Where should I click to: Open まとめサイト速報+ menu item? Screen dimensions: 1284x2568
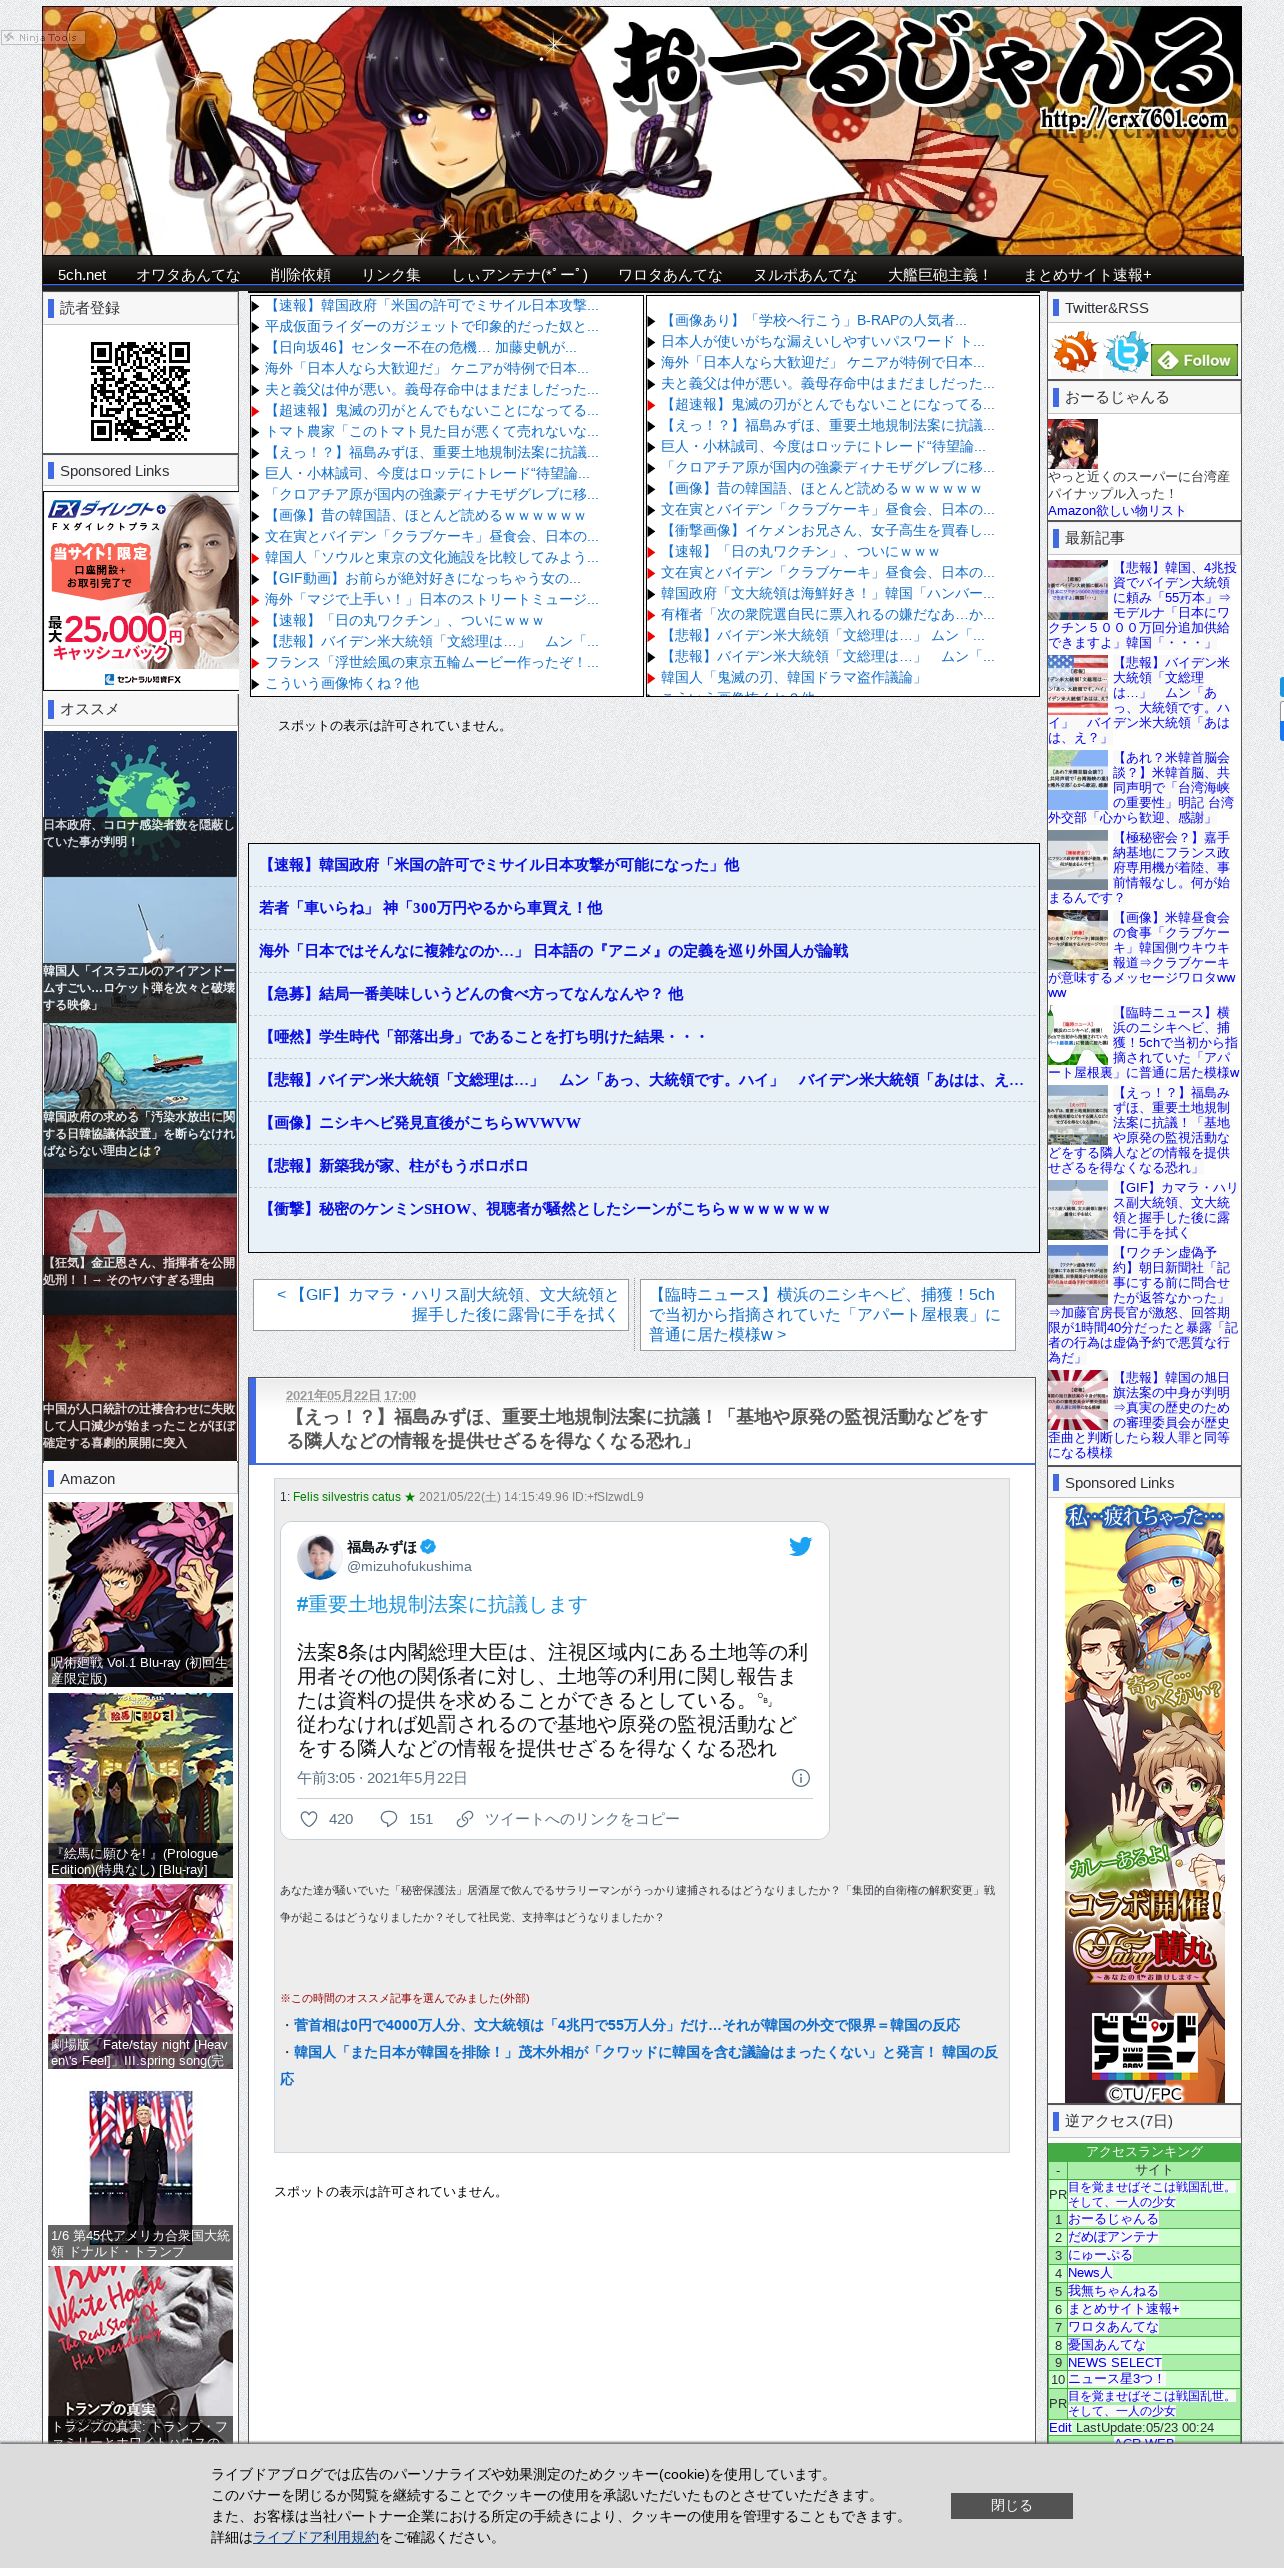(x=1087, y=275)
